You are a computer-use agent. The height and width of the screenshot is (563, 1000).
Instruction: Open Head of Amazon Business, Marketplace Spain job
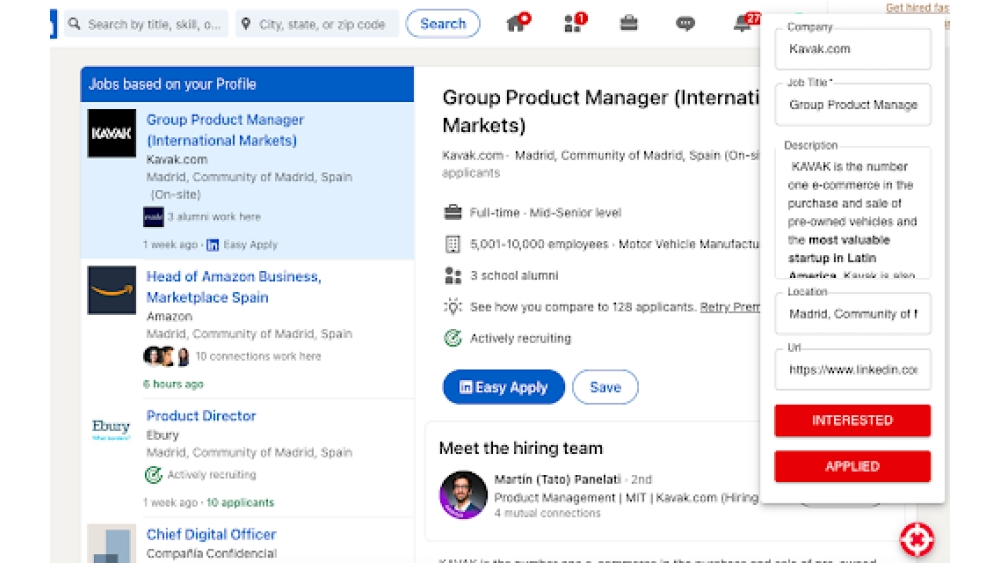pos(233,287)
